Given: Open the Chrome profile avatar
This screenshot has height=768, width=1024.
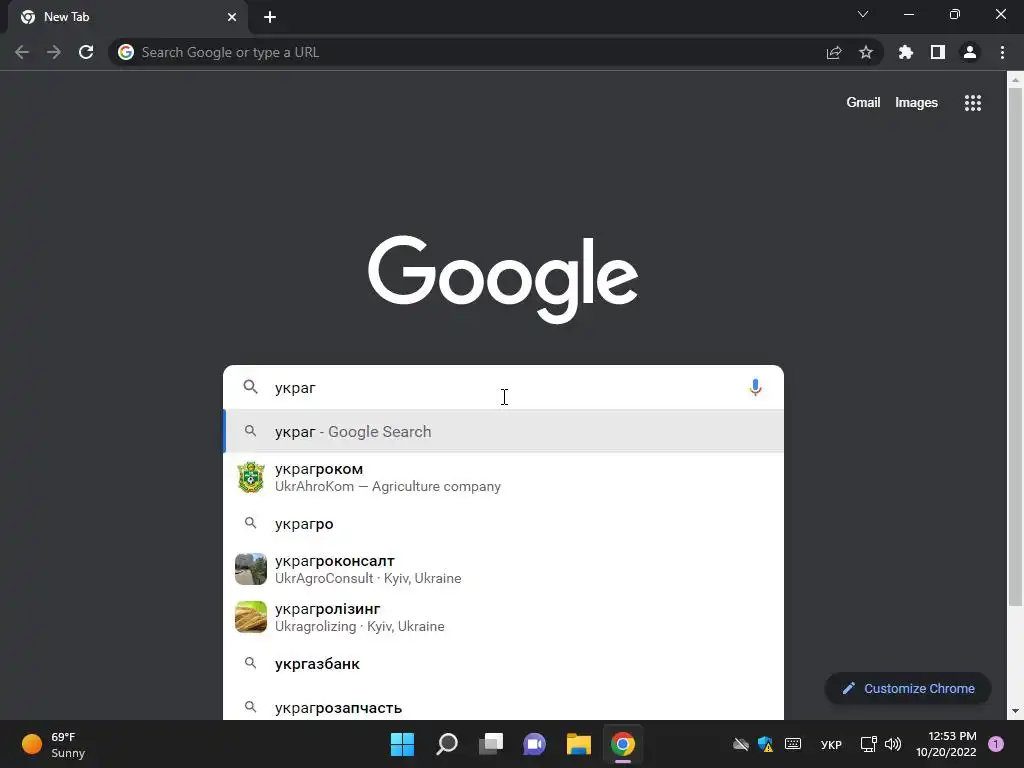Looking at the screenshot, I should click(x=970, y=52).
